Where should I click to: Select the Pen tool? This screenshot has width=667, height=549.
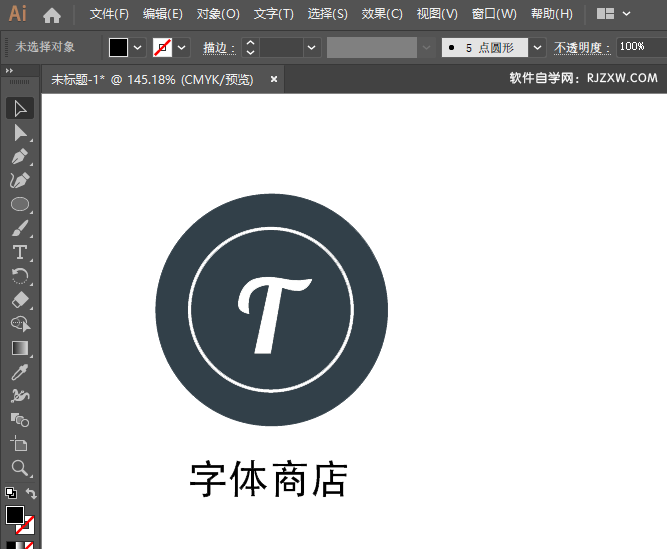pyautogui.click(x=20, y=156)
